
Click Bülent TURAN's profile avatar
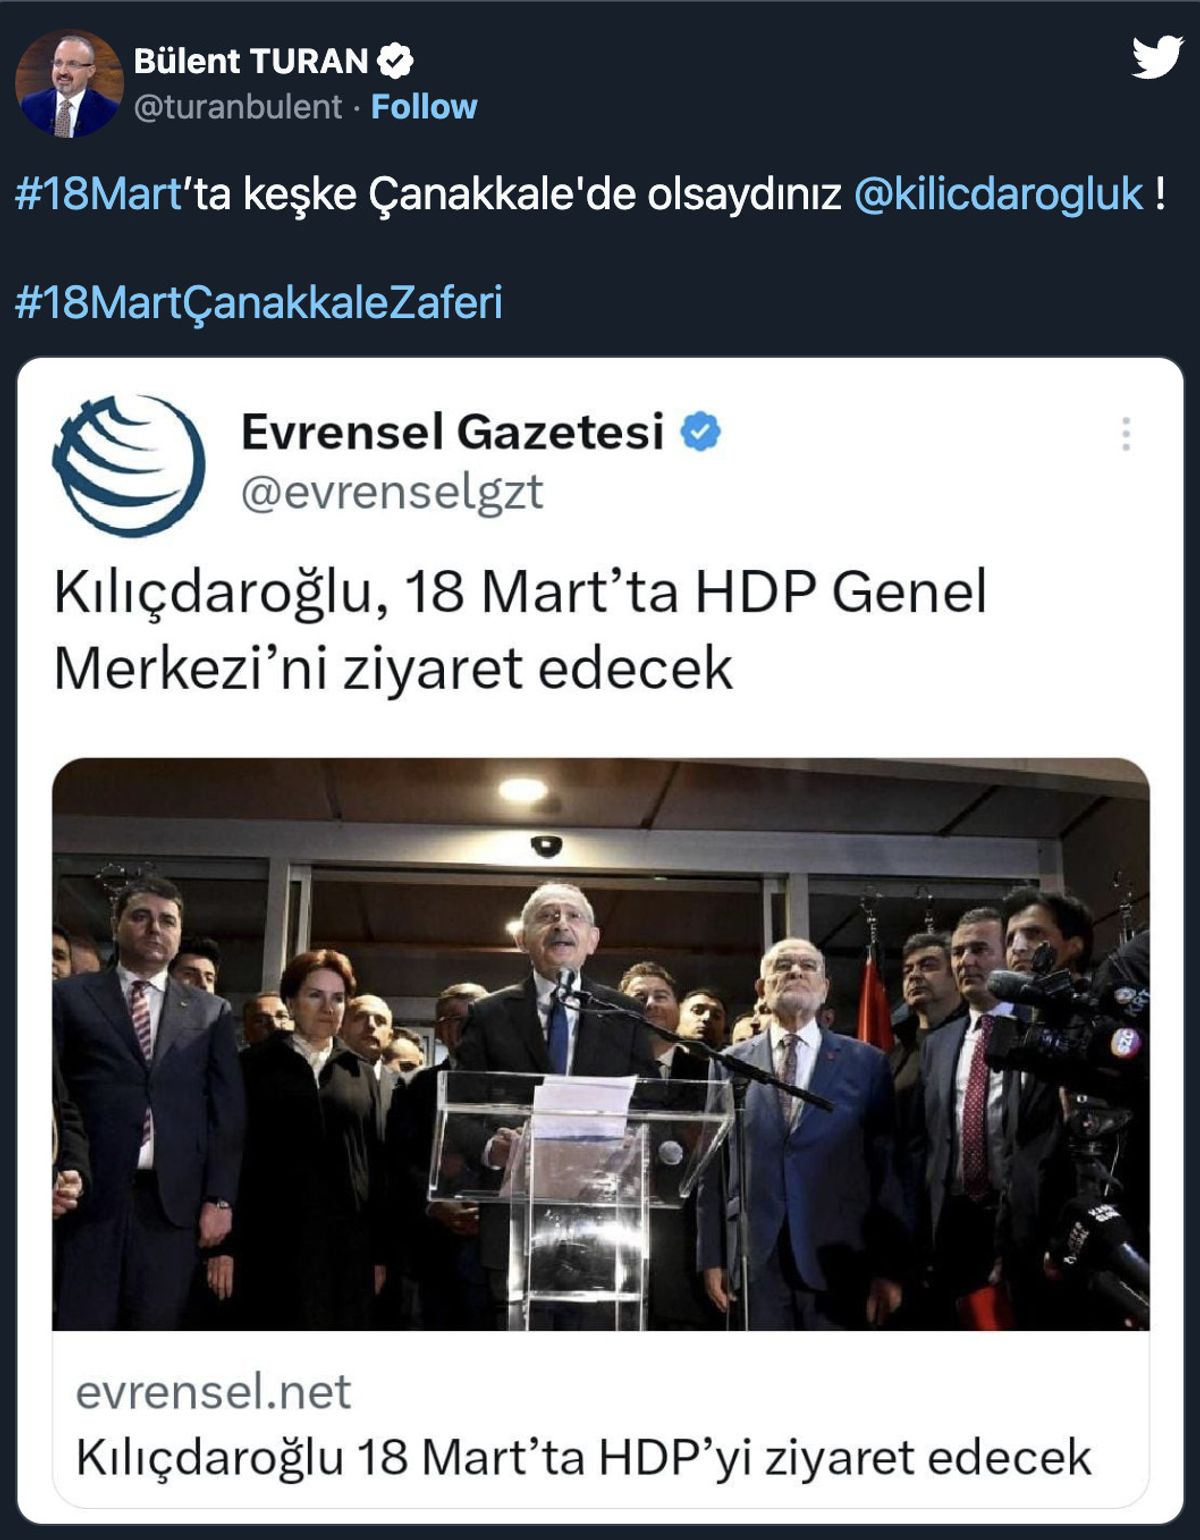pyautogui.click(x=69, y=83)
